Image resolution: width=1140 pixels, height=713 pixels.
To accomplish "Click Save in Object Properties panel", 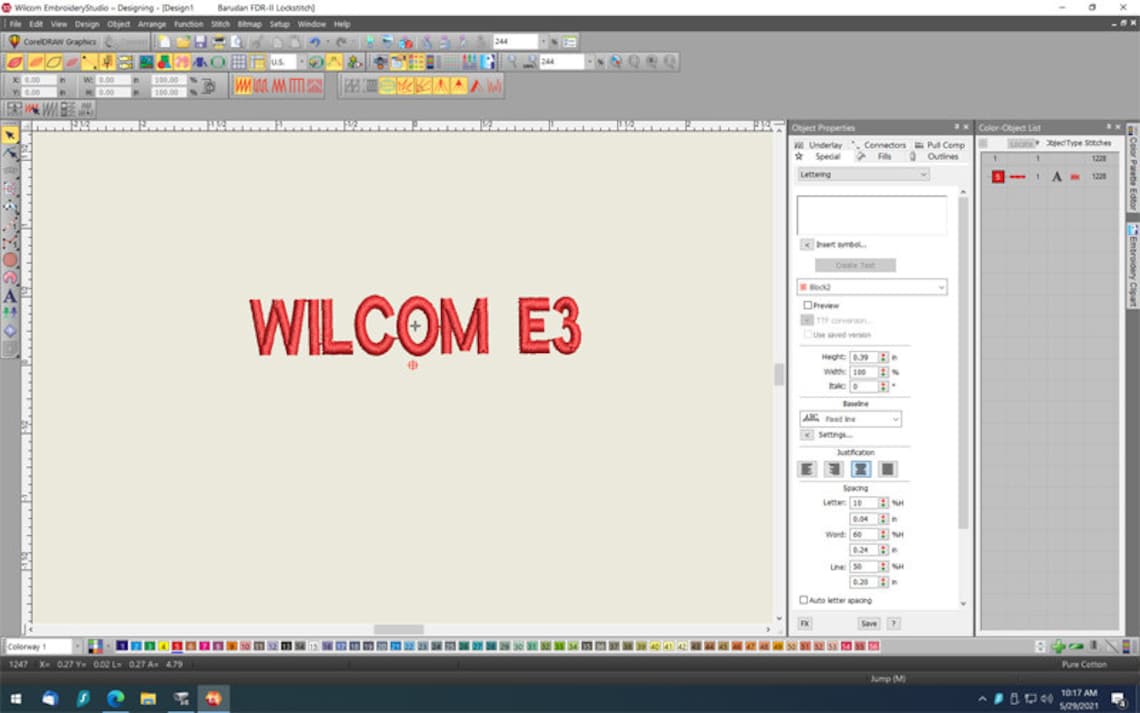I will pyautogui.click(x=869, y=622).
